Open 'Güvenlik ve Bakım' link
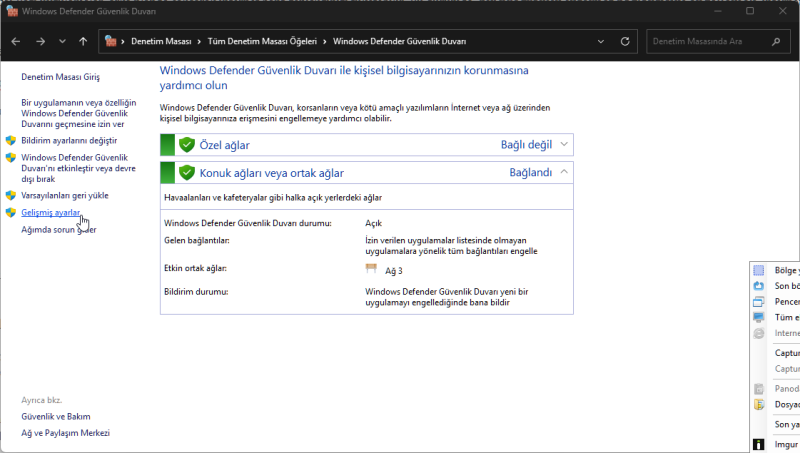 pos(56,417)
